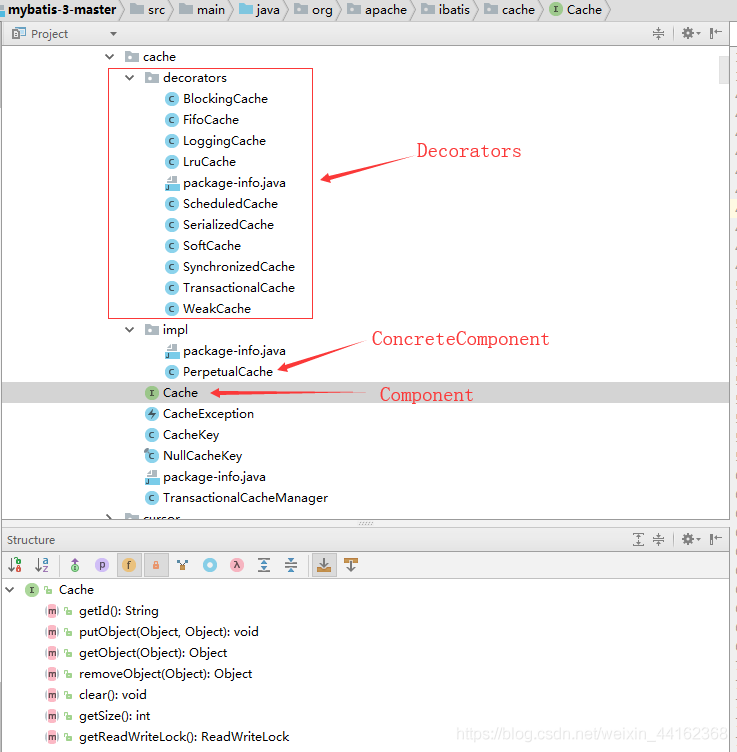Select putObject method in Structure
737x752 pixels.
[168, 632]
